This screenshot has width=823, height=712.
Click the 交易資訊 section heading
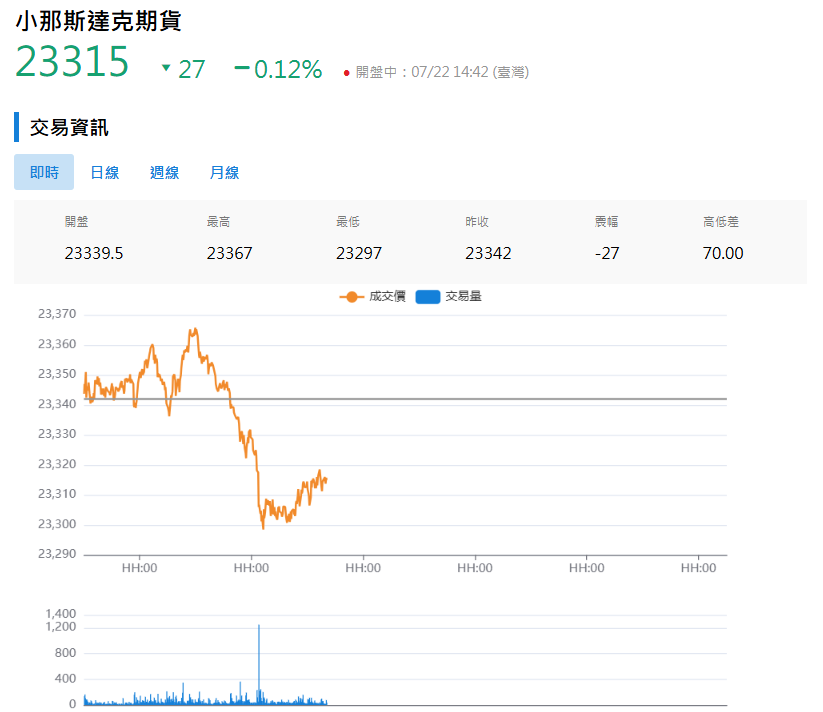pyautogui.click(x=69, y=127)
